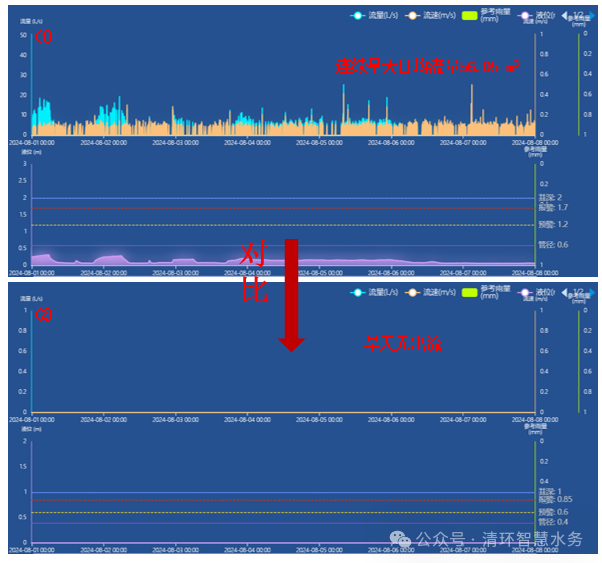602x563 pixels.
Task: Click the green 参考雨量 swatch in top legend
Action: pos(468,15)
